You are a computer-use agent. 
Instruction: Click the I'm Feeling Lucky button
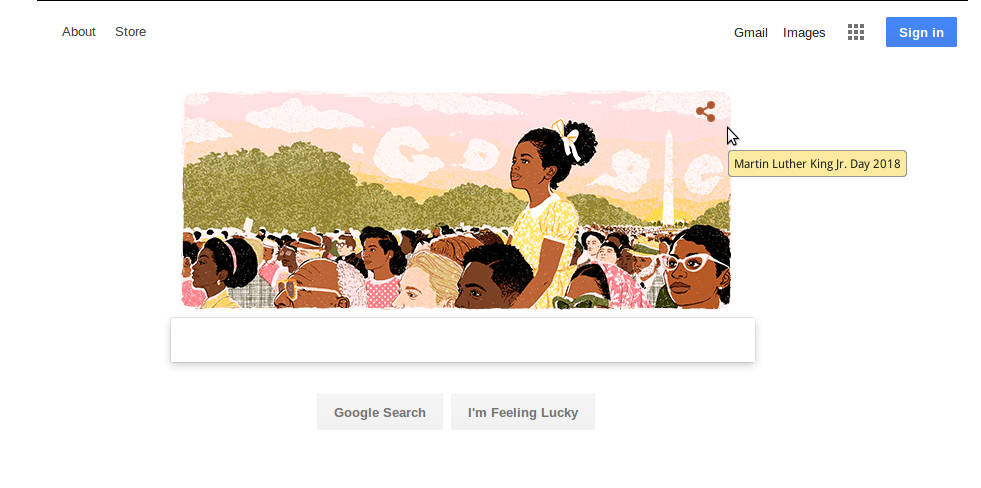[x=523, y=412]
